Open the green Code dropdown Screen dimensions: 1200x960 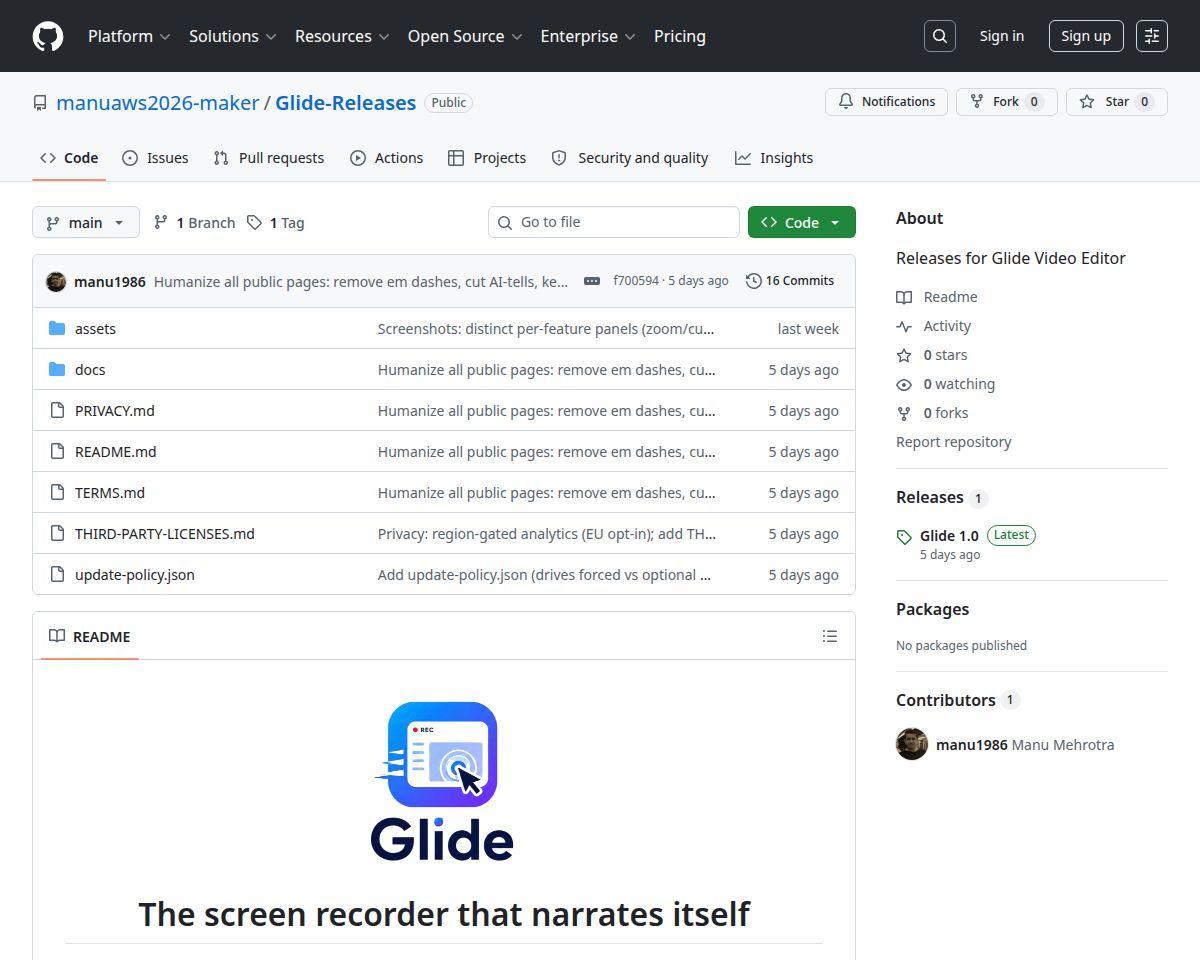(x=801, y=222)
